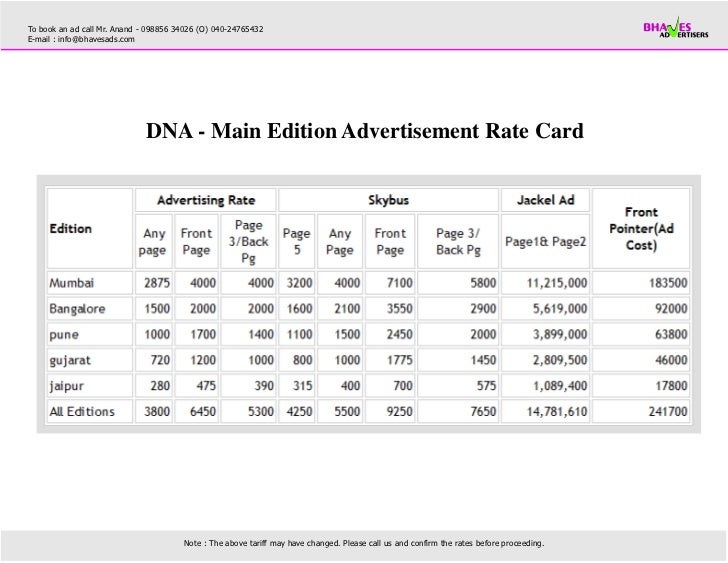Image resolution: width=728 pixels, height=563 pixels.
Task: Select the gujarat value 1450
Action: click(x=483, y=360)
